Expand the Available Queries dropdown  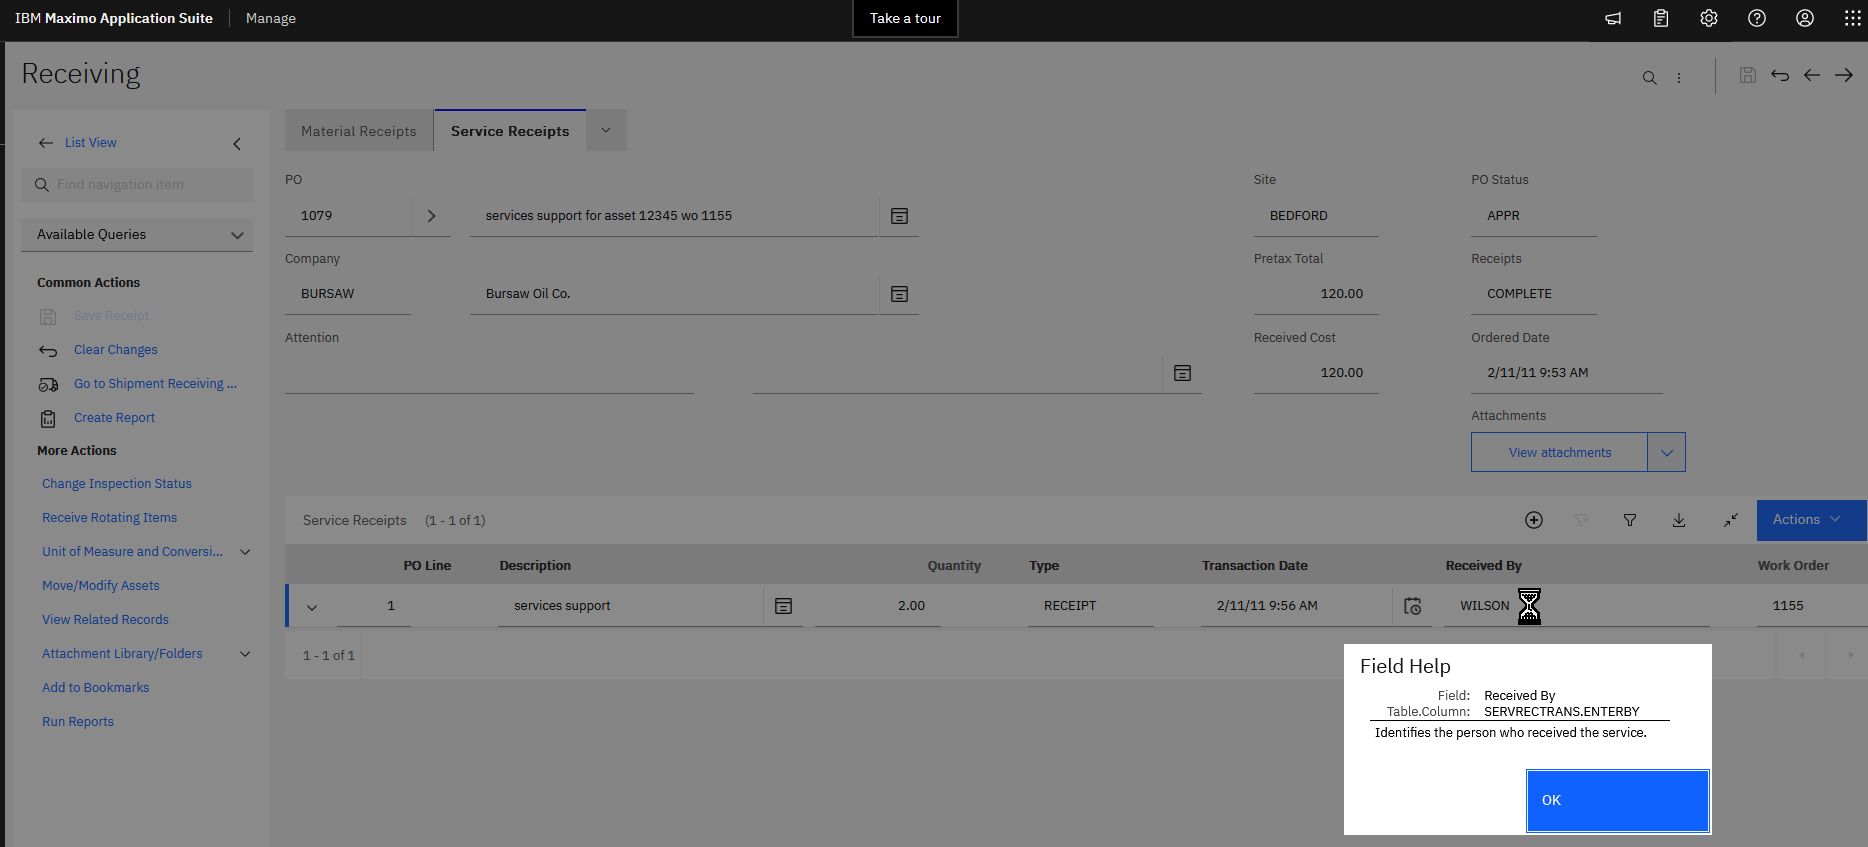coord(137,235)
